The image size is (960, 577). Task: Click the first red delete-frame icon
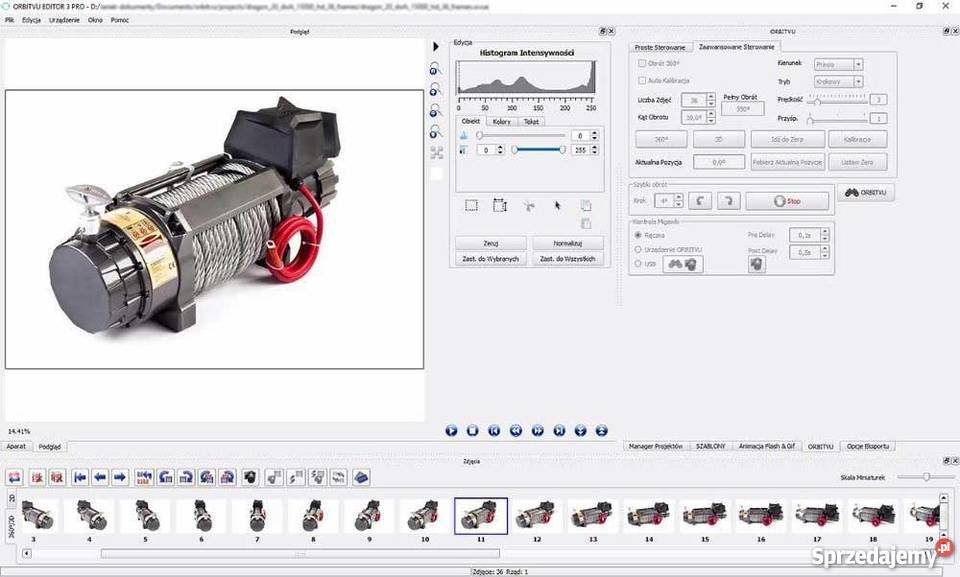pyautogui.click(x=37, y=477)
